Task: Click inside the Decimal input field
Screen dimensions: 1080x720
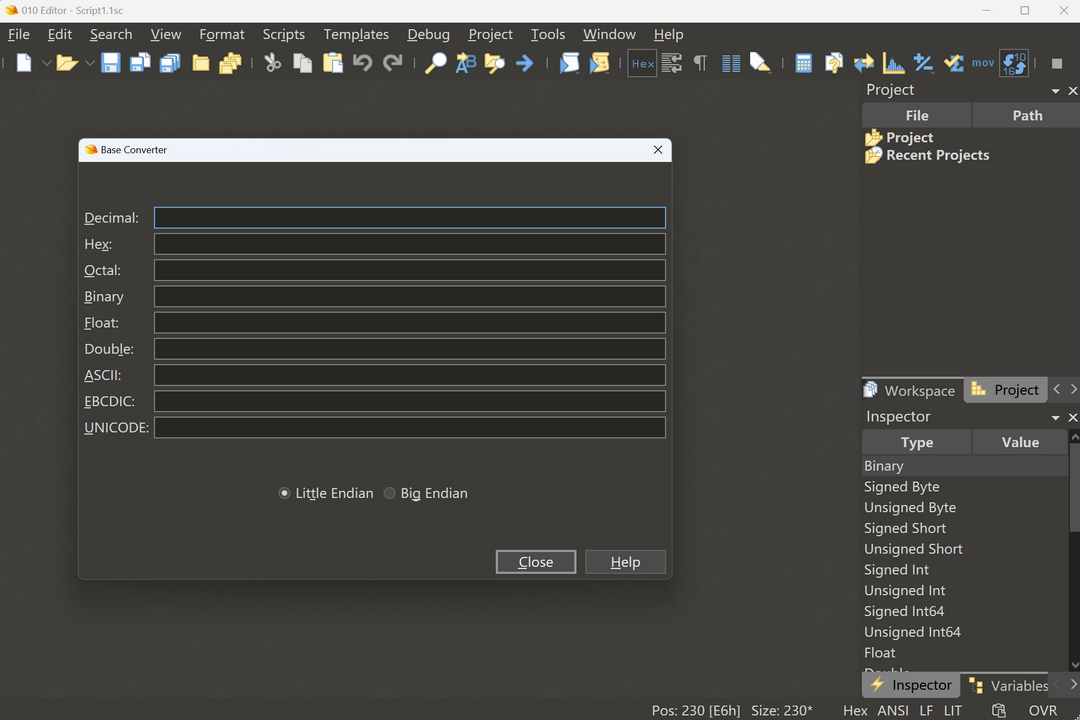Action: (x=409, y=217)
